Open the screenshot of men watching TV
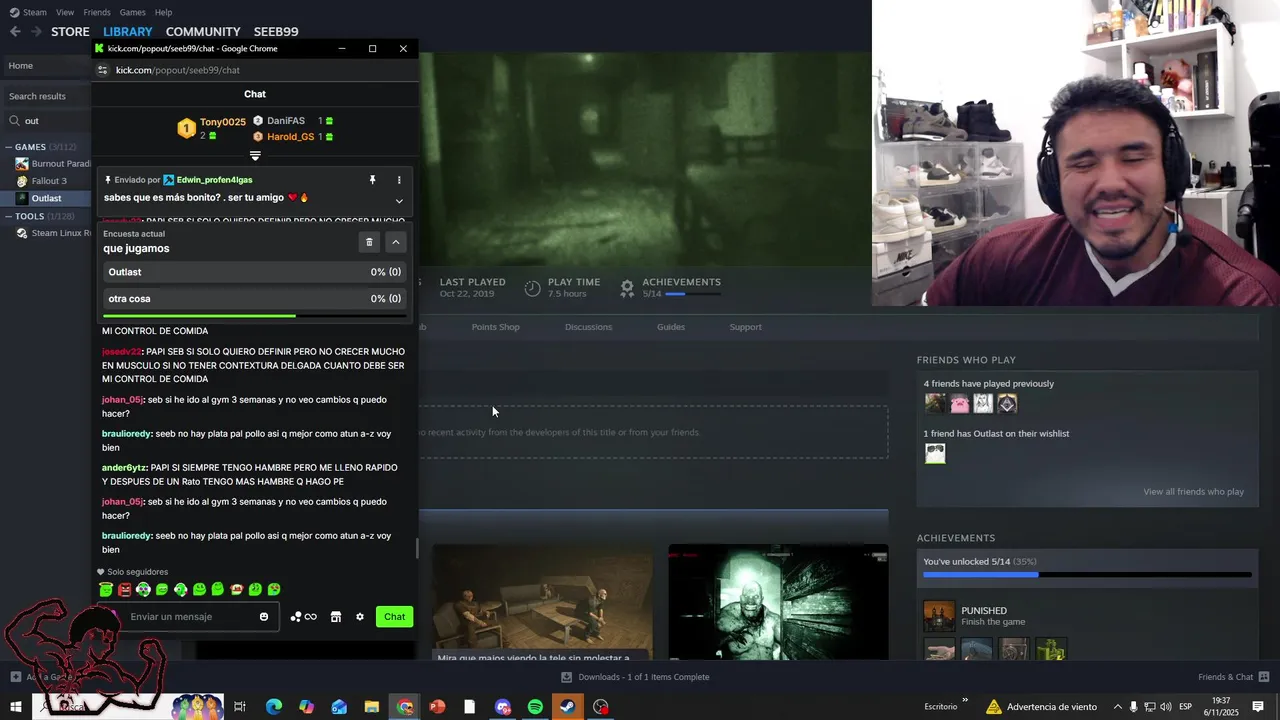The image size is (1280, 720). point(542,603)
